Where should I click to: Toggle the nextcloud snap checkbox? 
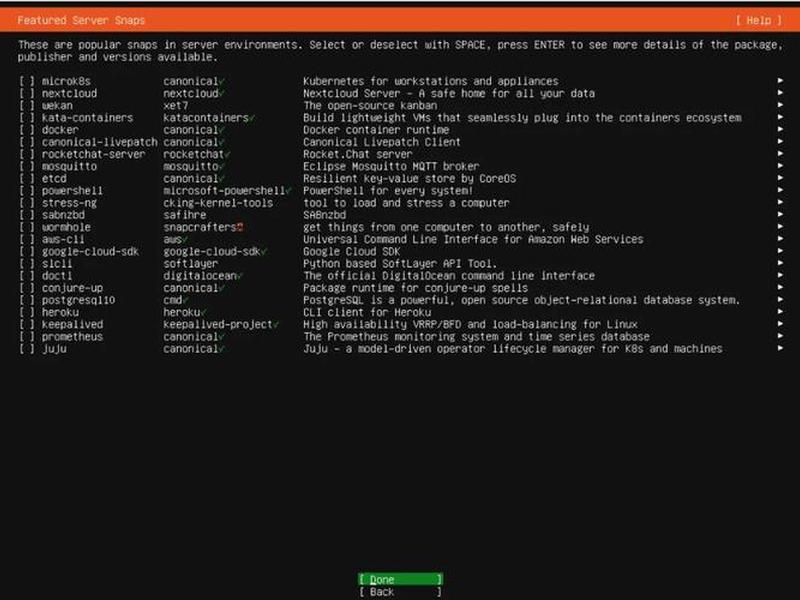27,93
